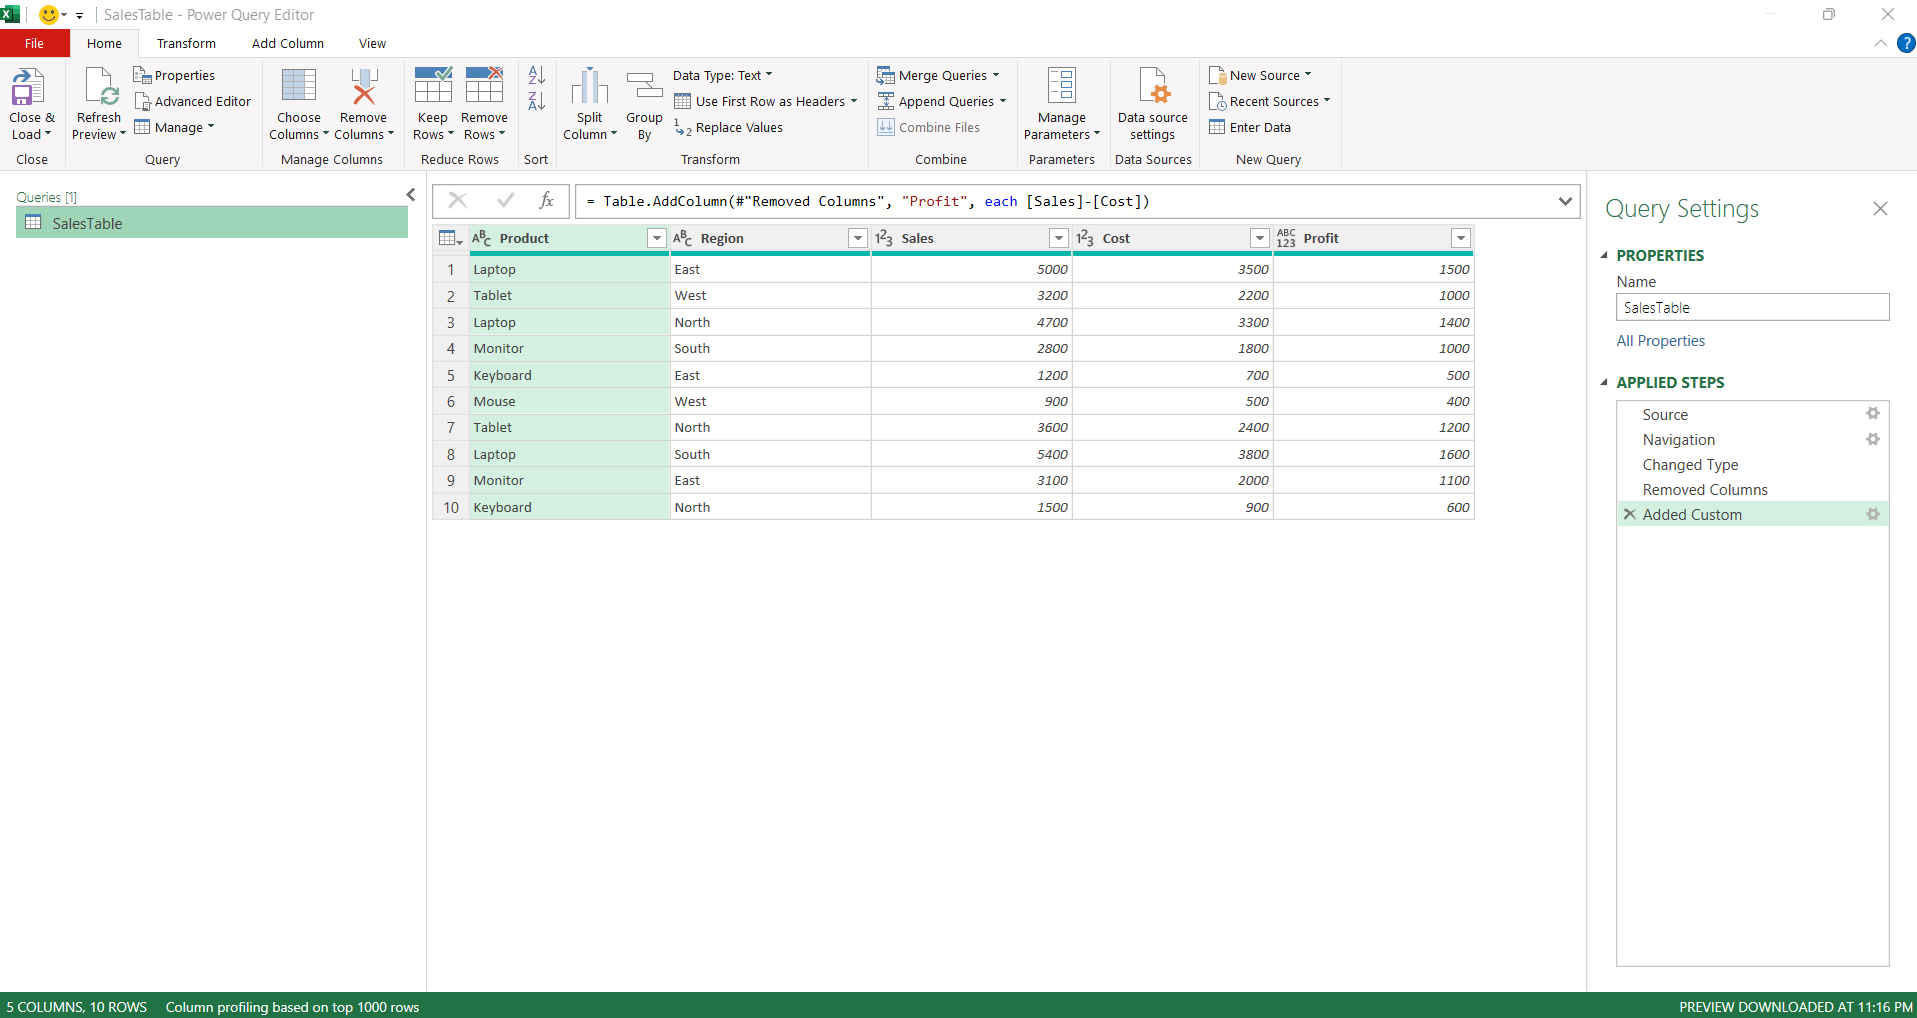Open the File tab
The height and width of the screenshot is (1018, 1917).
pyautogui.click(x=35, y=43)
